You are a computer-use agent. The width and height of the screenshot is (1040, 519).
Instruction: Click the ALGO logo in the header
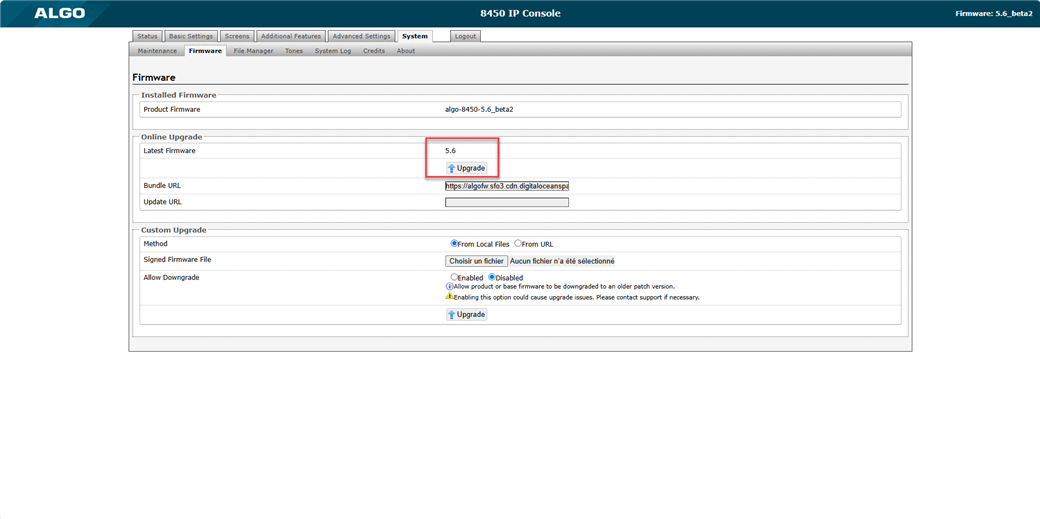[x=59, y=13]
